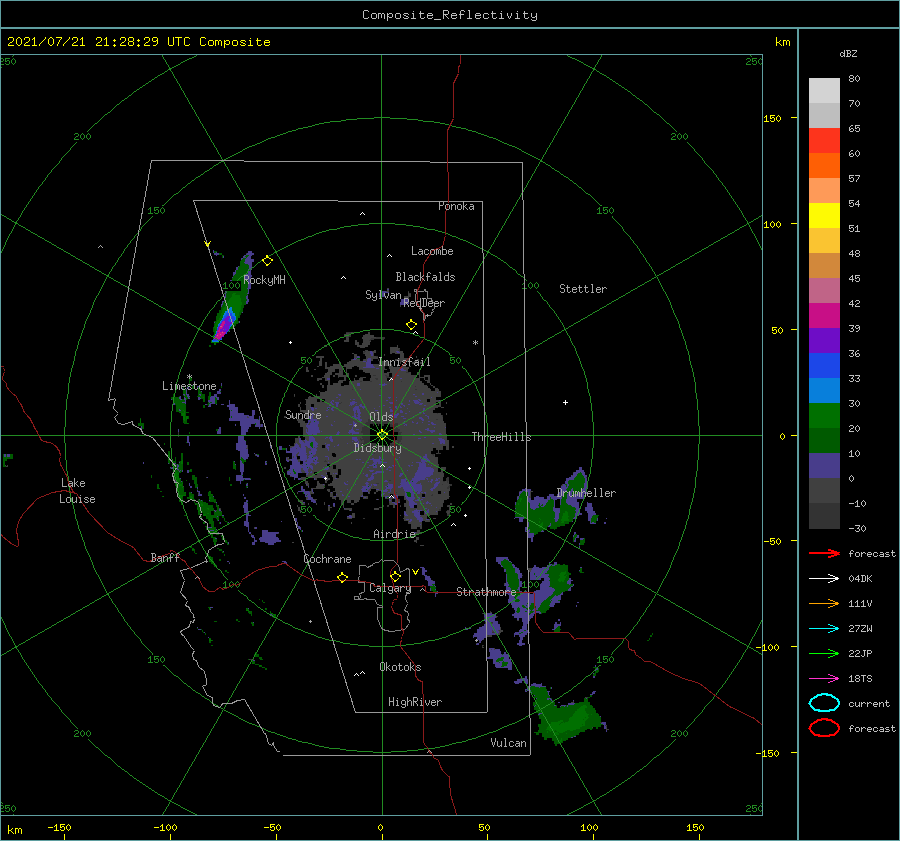The height and width of the screenshot is (841, 900).
Task: Click the red 60-65 dBZ color swatch
Action: pos(824,141)
